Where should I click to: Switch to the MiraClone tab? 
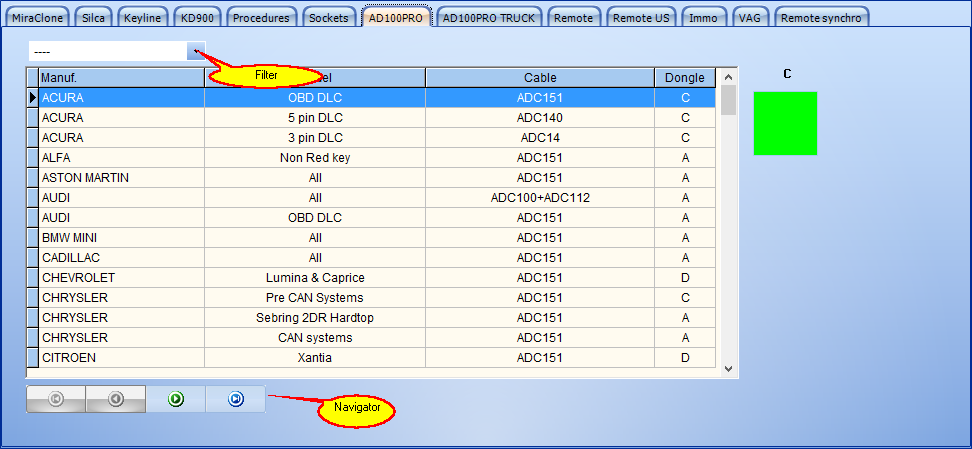coord(38,18)
